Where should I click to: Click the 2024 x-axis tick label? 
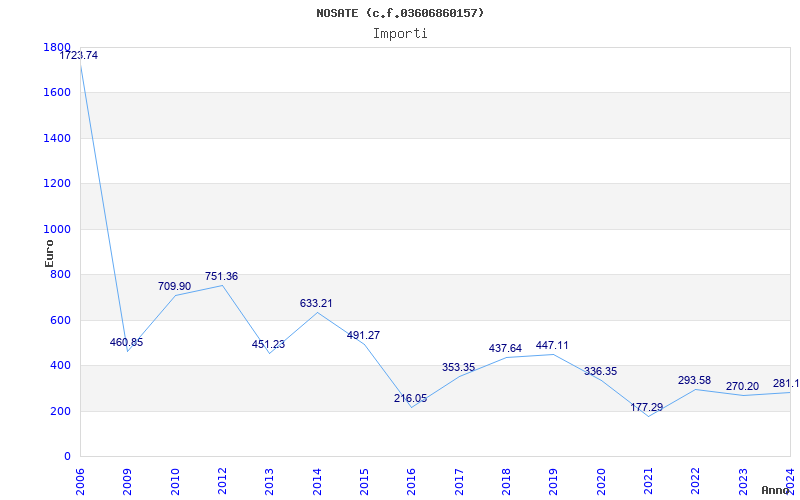click(790, 482)
